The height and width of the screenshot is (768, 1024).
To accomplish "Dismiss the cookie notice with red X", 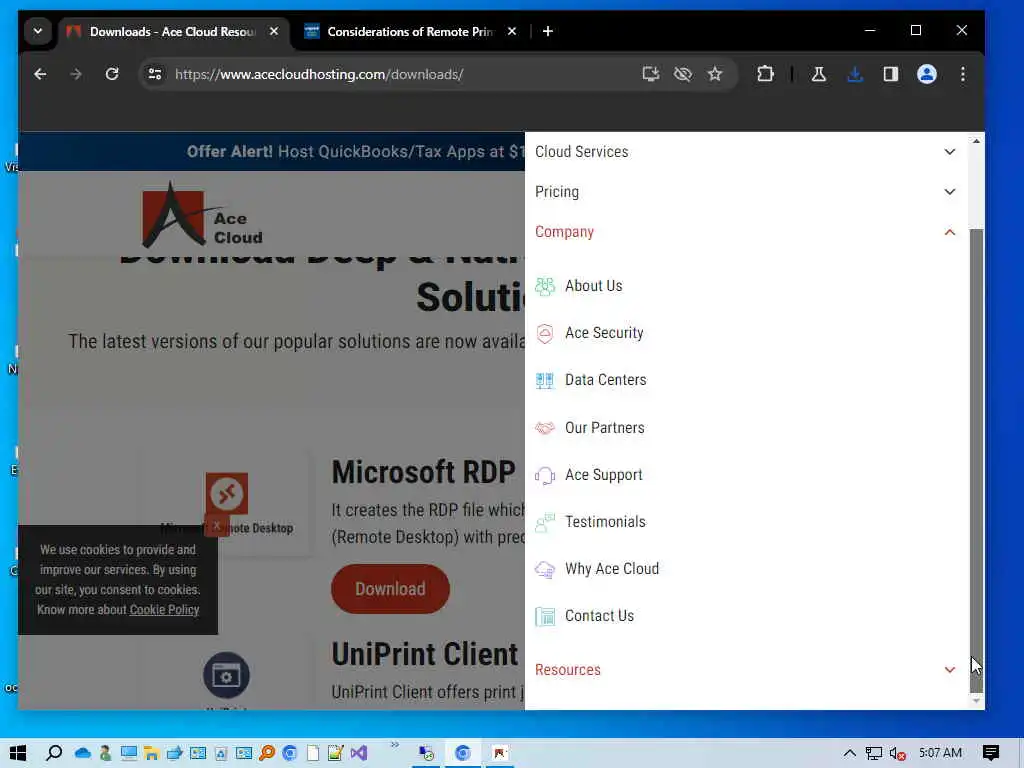I will pyautogui.click(x=216, y=526).
